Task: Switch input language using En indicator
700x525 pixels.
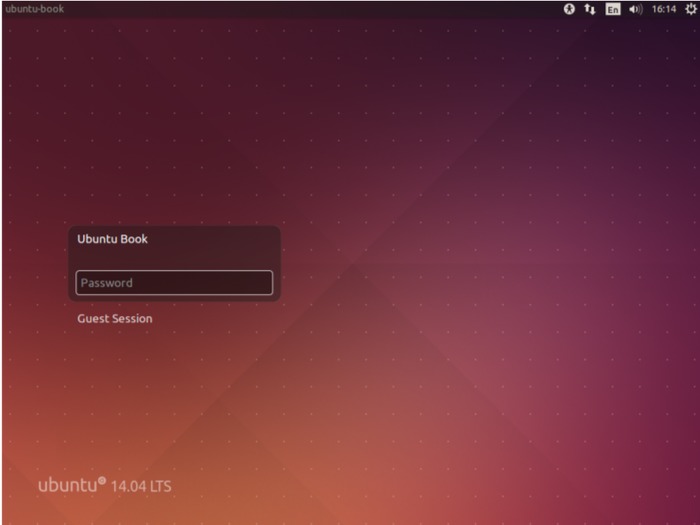Action: tap(613, 9)
